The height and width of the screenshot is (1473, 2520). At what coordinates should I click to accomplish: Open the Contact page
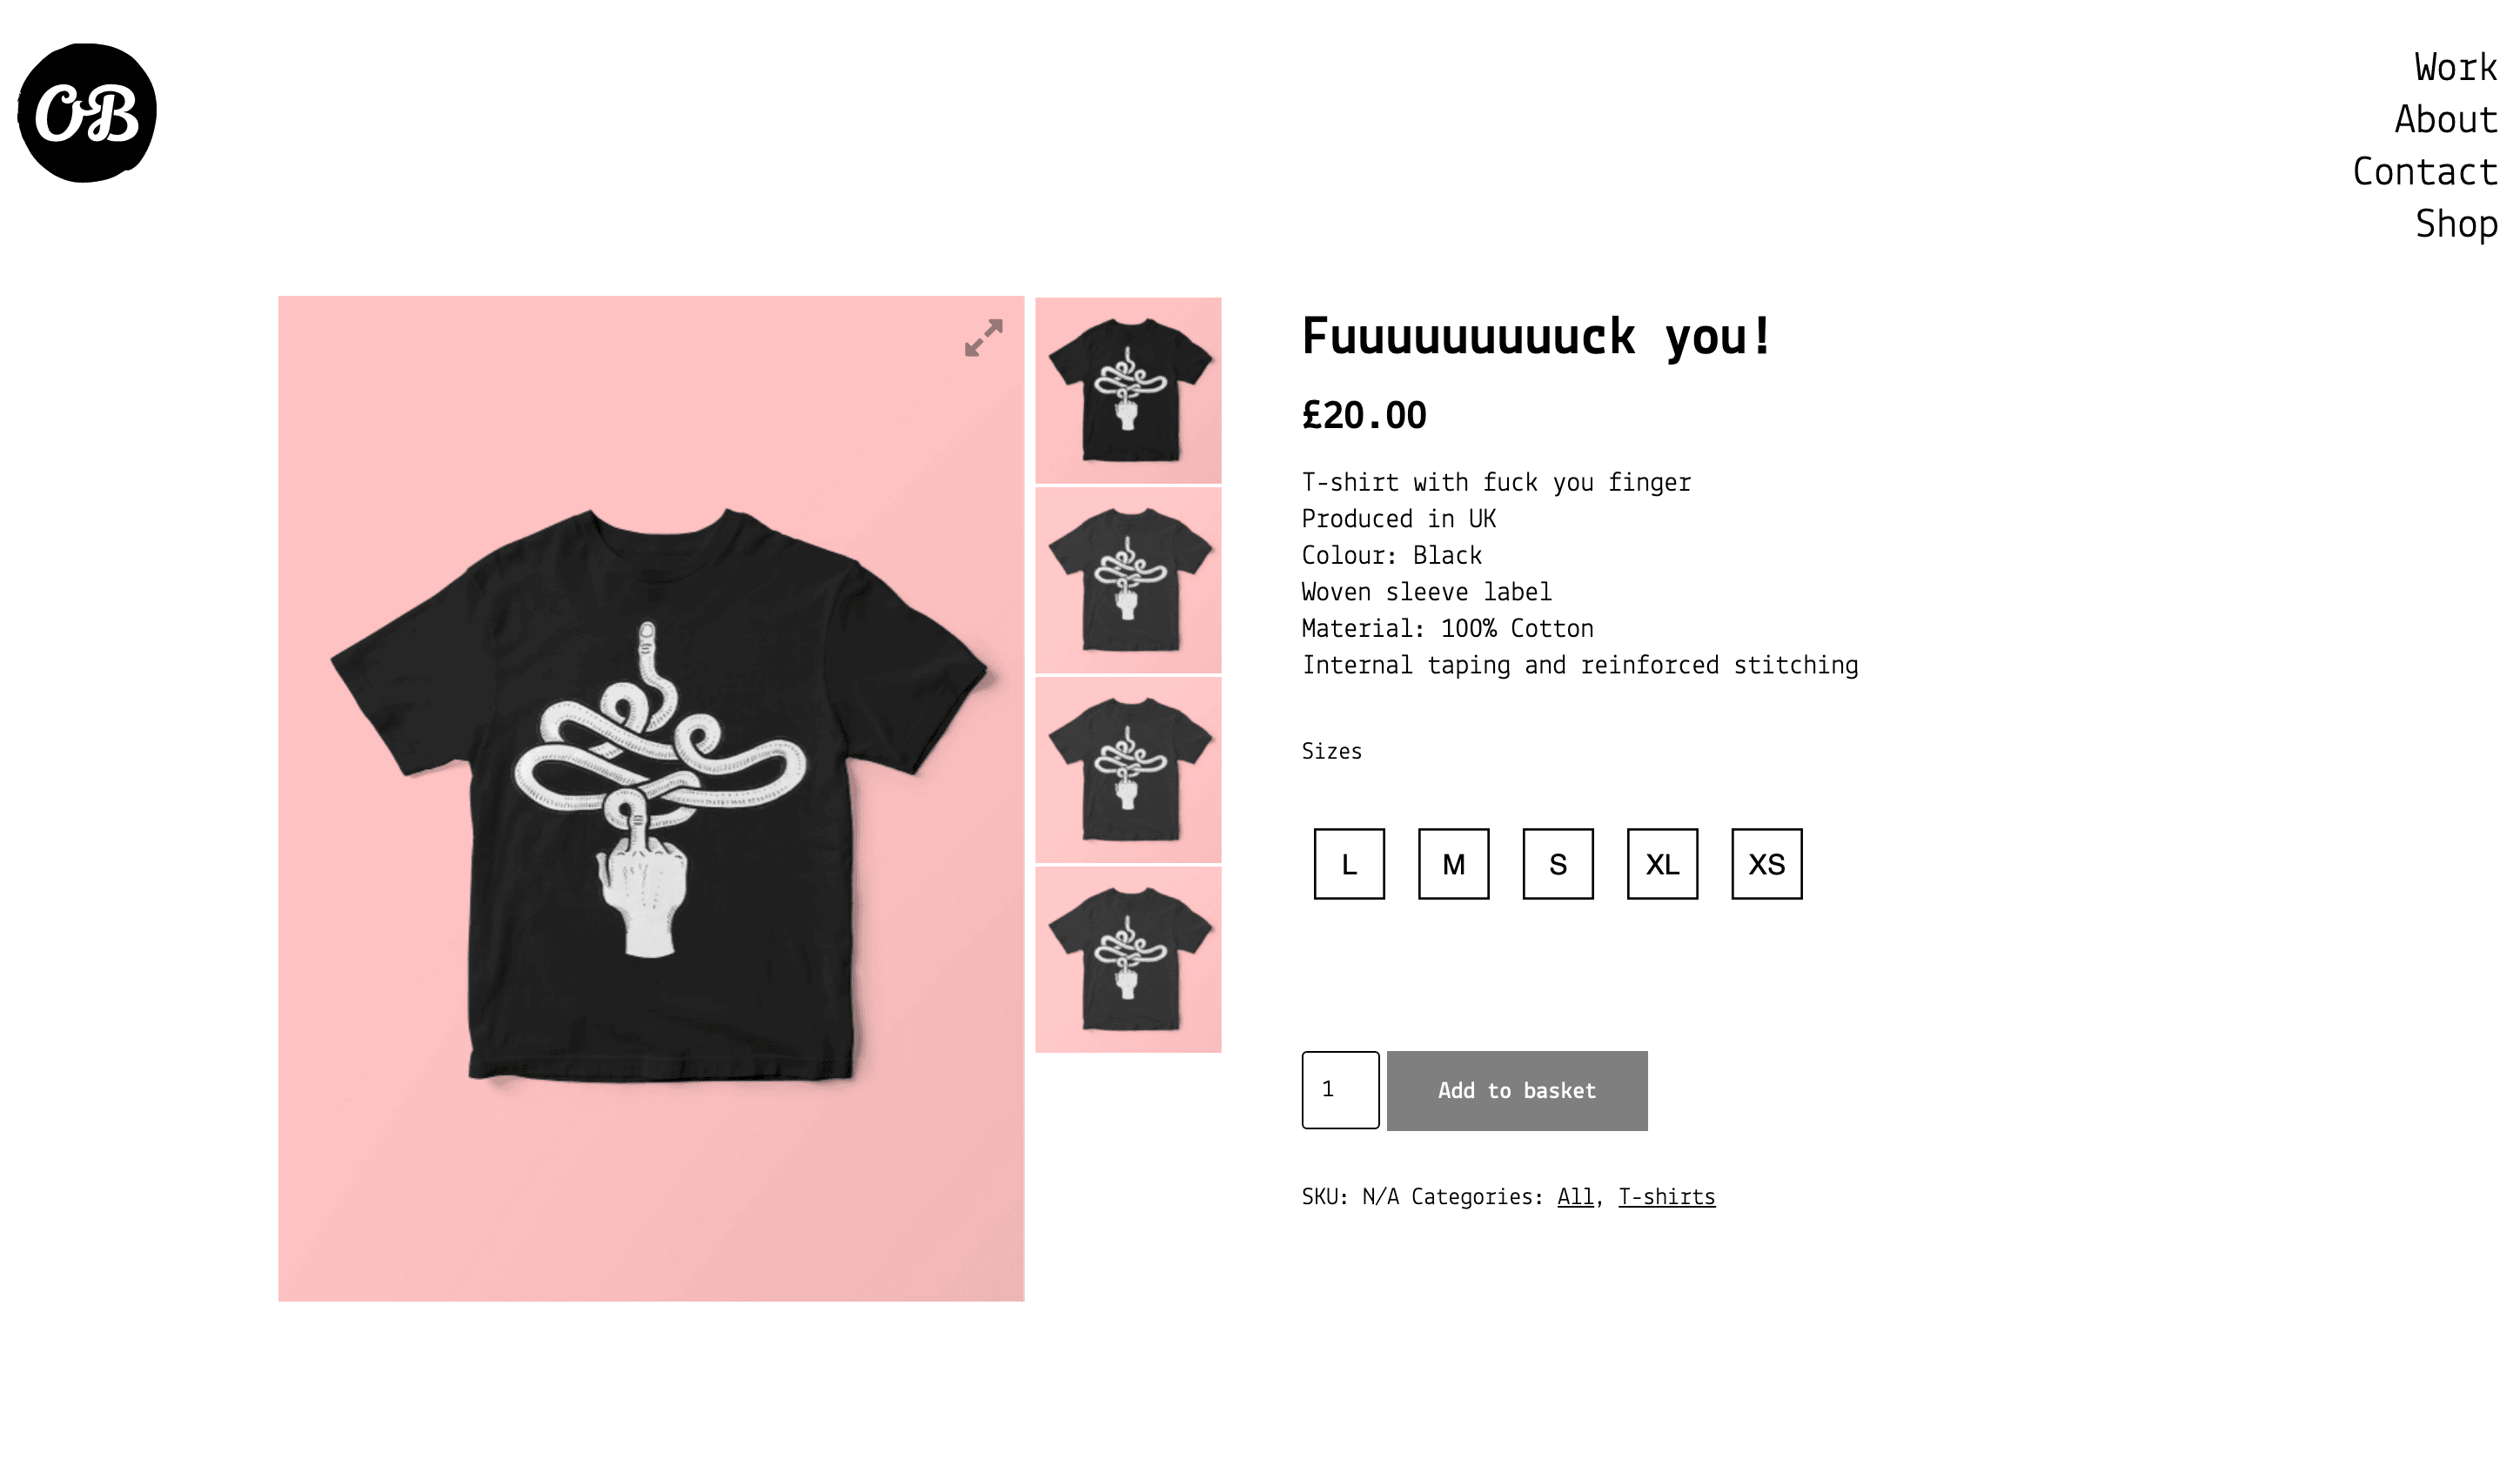pos(2424,171)
